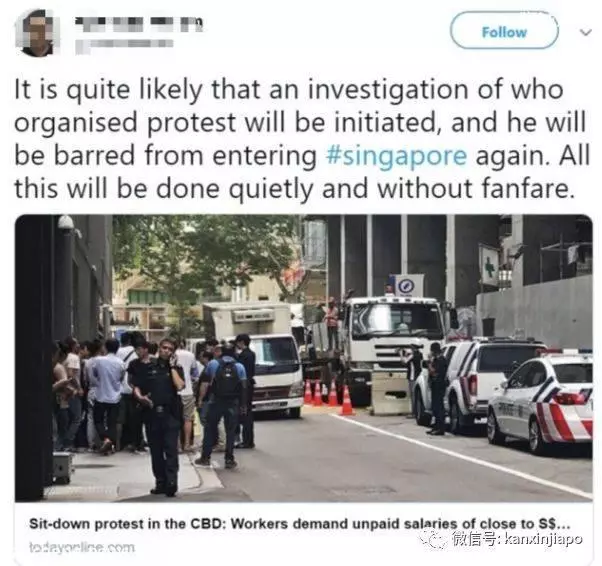Click the todayonline.com source domain
The image size is (602, 566).
(x=82, y=547)
